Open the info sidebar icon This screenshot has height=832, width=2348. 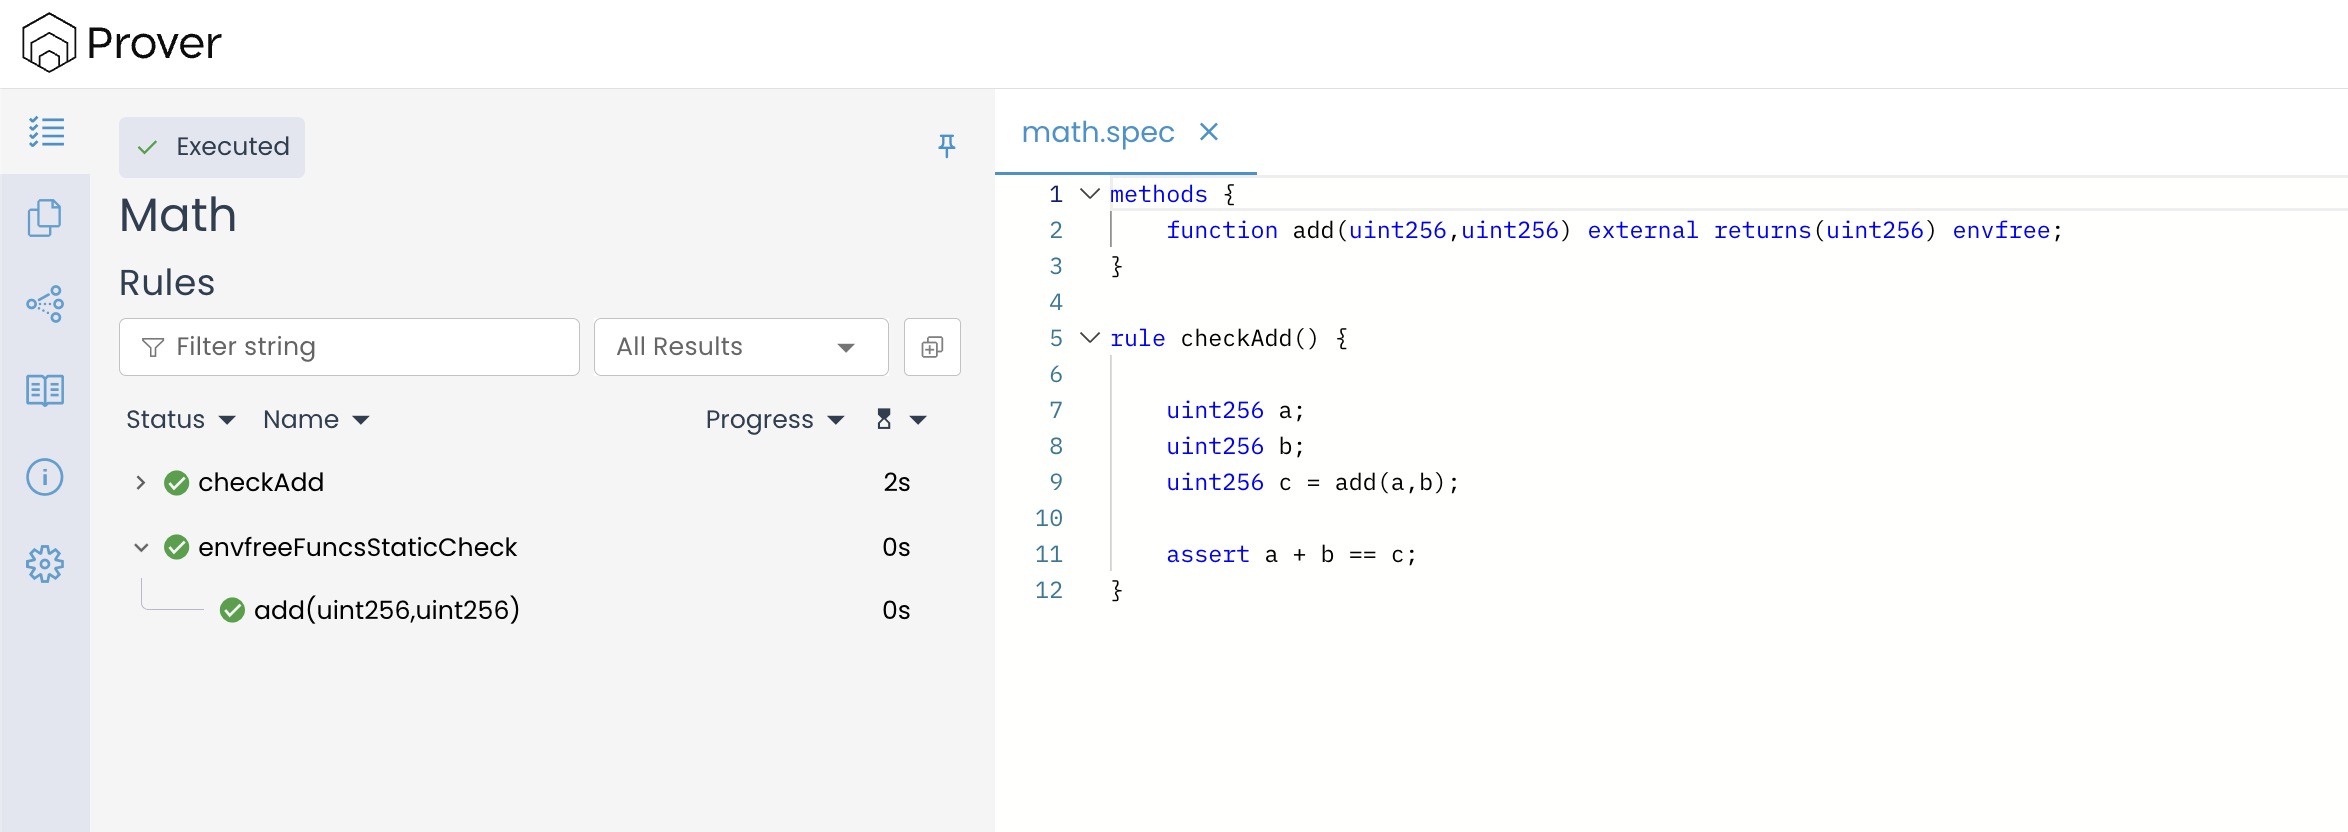tap(45, 477)
